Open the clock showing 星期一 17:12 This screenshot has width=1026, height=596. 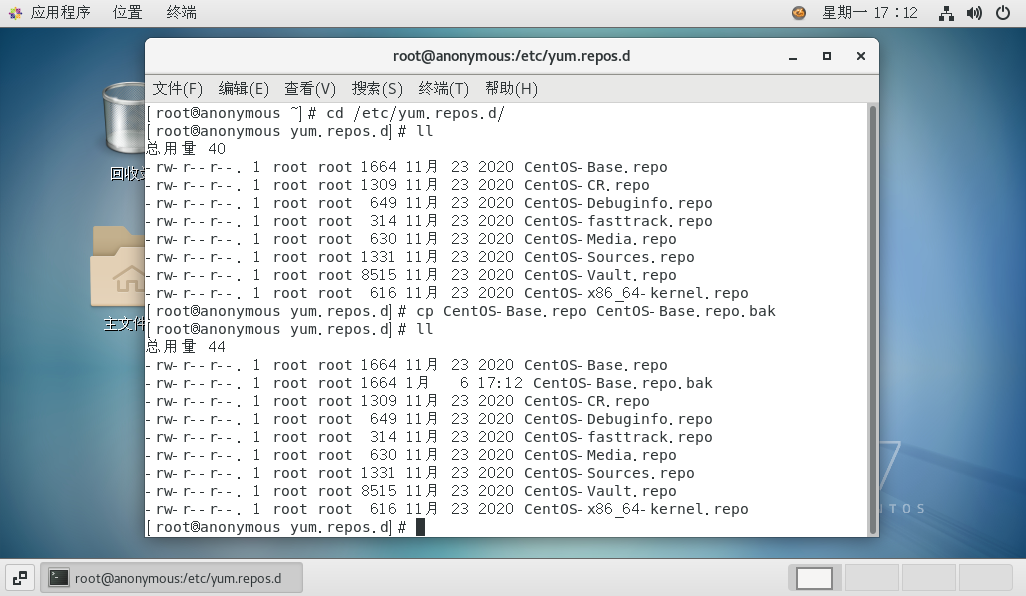pyautogui.click(x=870, y=12)
